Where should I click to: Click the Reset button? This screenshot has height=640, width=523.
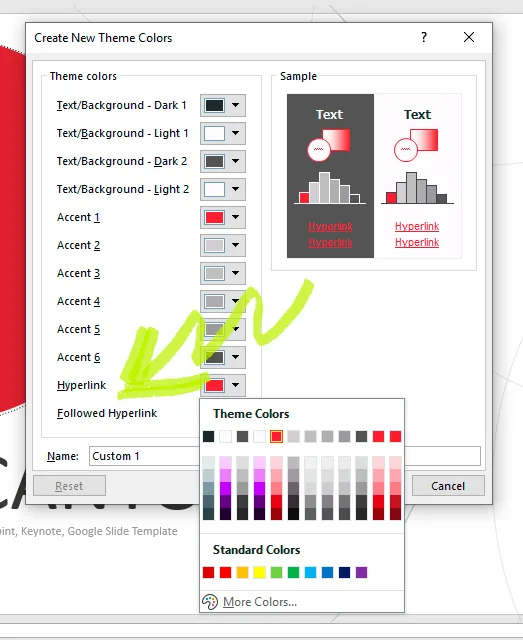pos(69,486)
